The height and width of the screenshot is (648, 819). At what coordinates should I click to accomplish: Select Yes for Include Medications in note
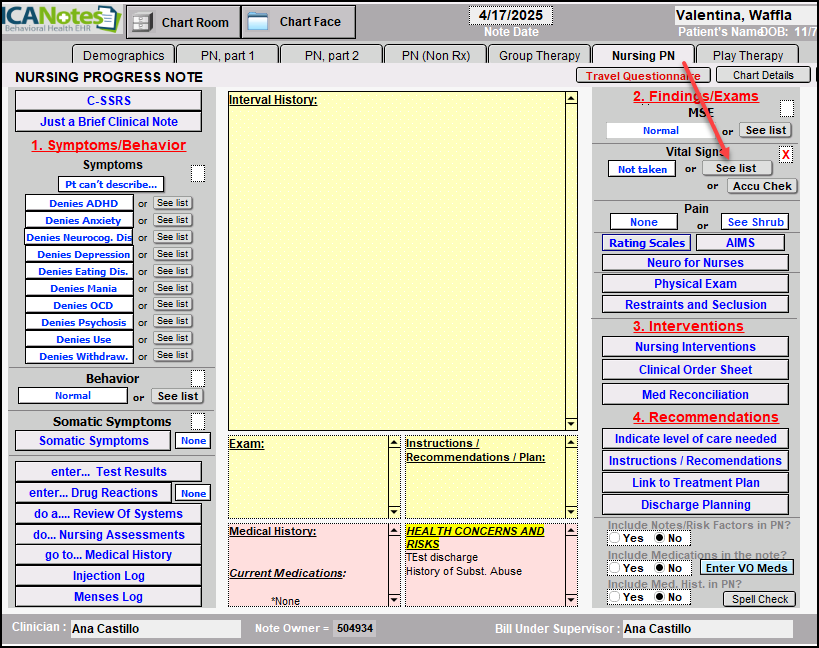click(x=615, y=568)
